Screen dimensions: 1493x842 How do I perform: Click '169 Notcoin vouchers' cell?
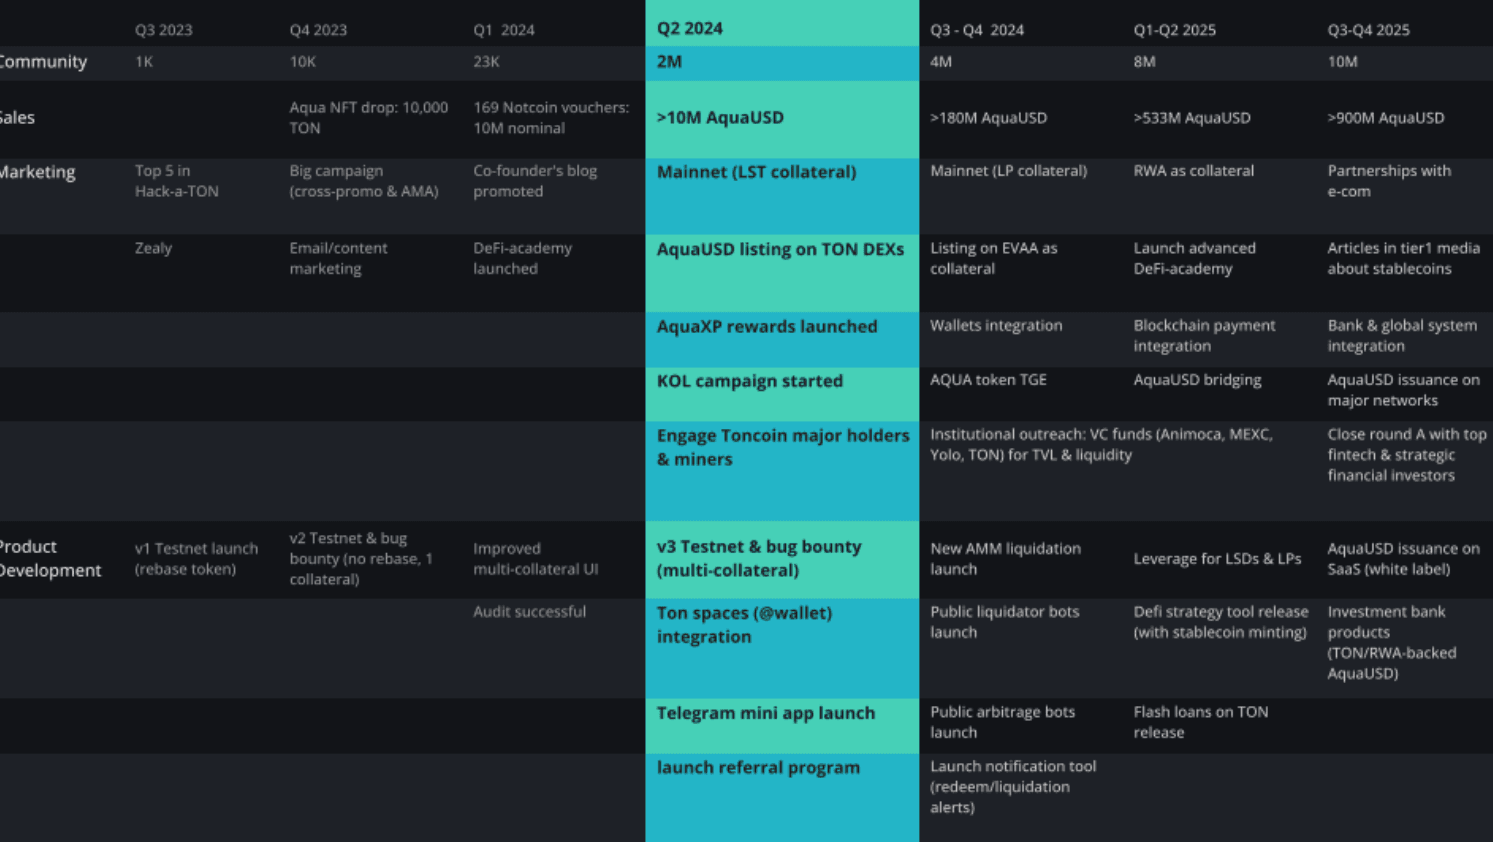pyautogui.click(x=551, y=118)
